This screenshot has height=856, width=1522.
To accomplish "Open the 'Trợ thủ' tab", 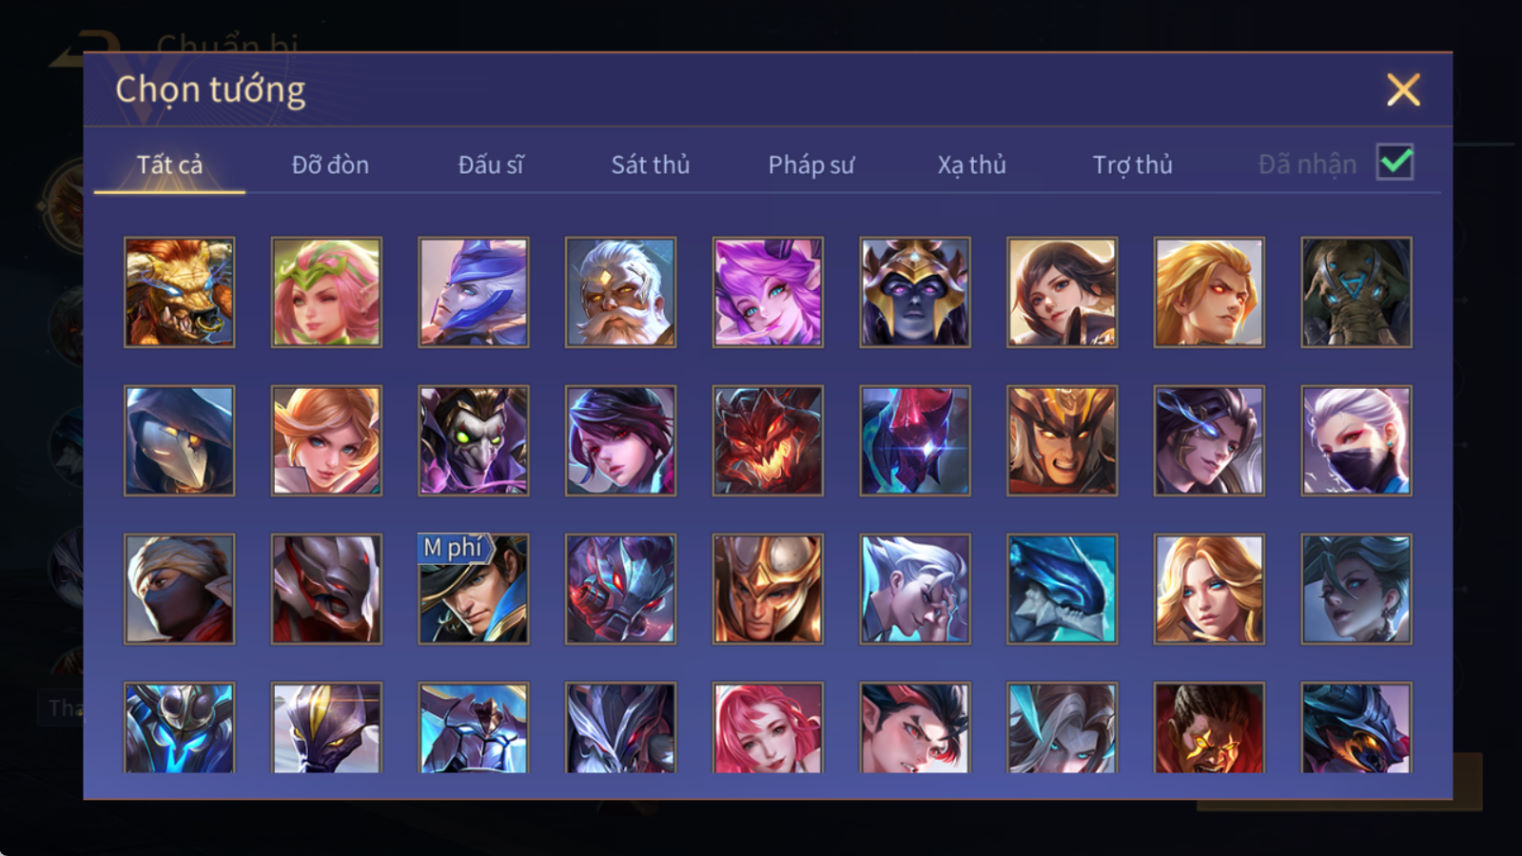I will [1132, 164].
